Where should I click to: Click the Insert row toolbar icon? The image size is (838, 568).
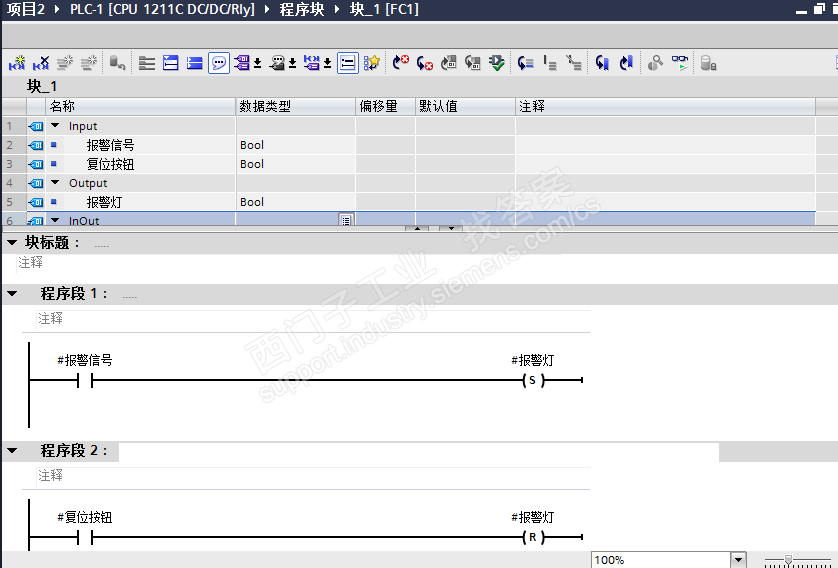[65, 63]
